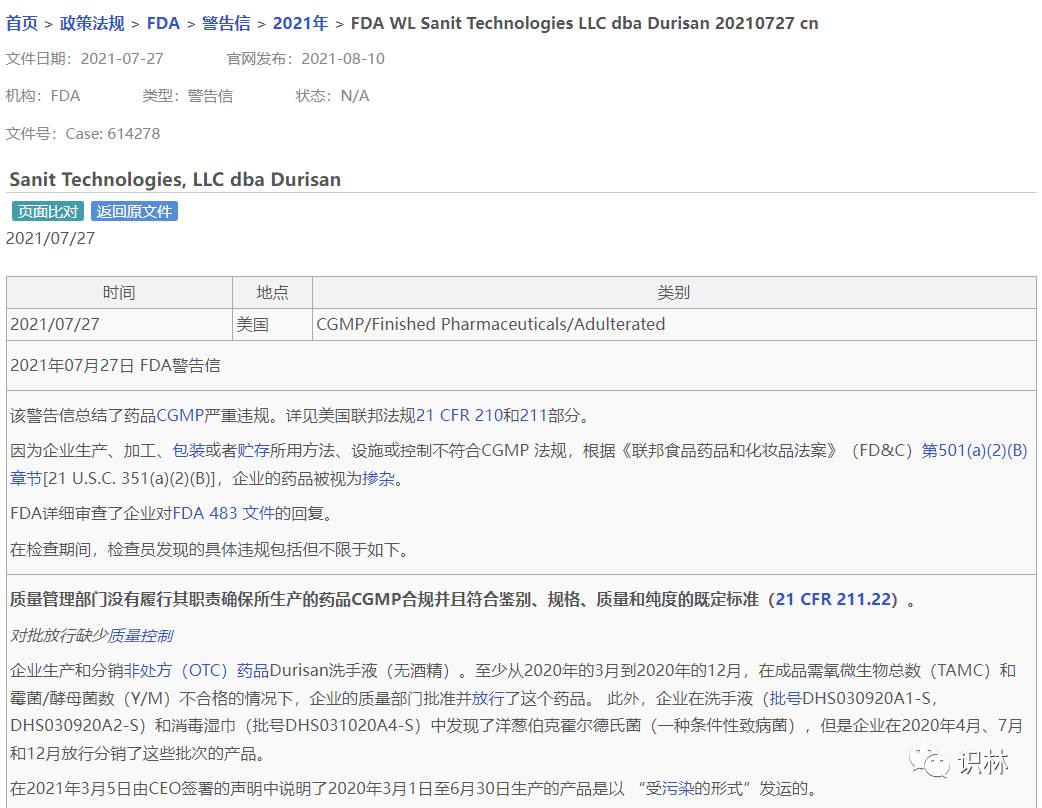This screenshot has width=1042, height=808.
Task: Open the 包装 hyperlink
Action: click(188, 451)
